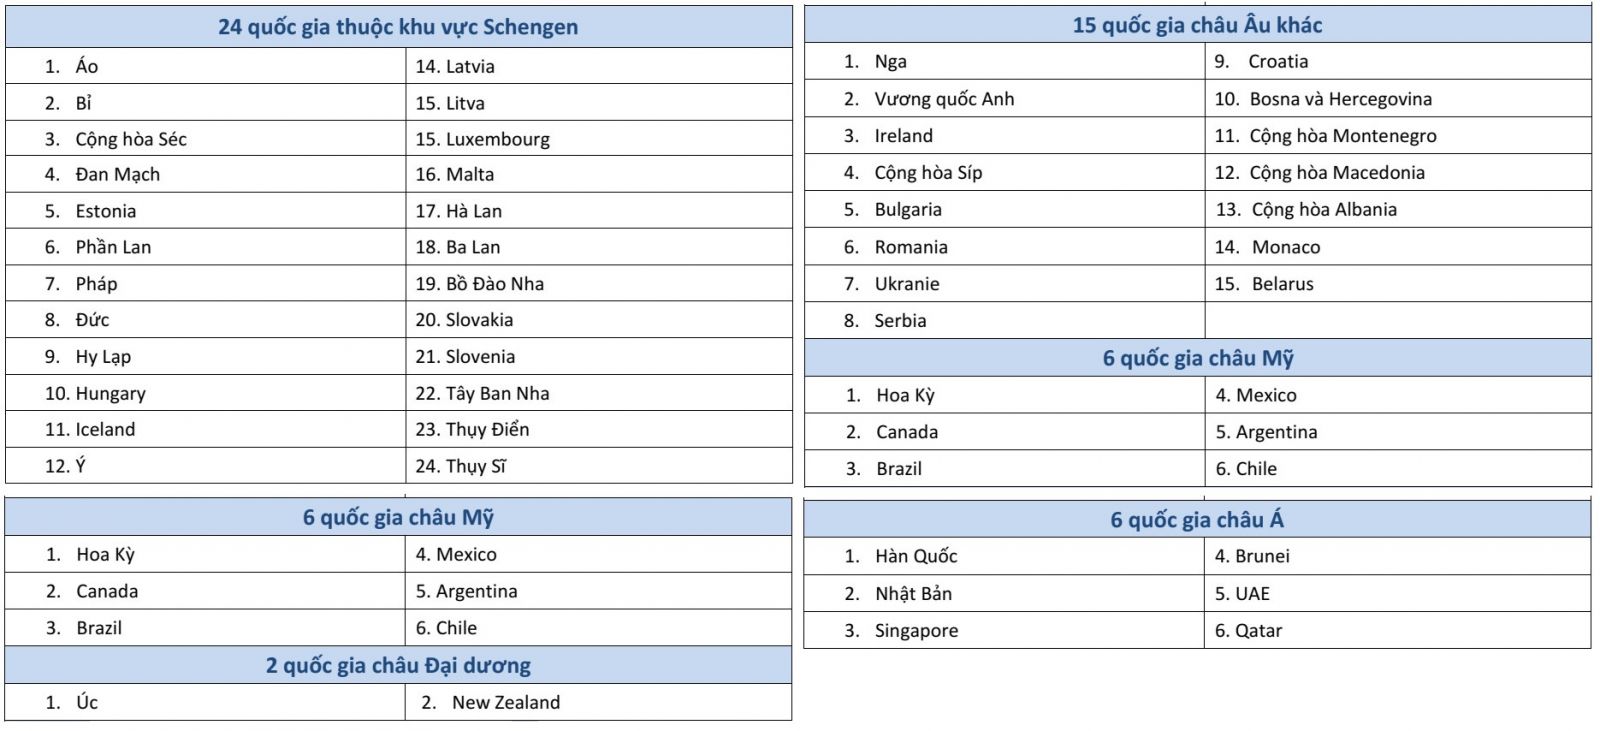This screenshot has width=1600, height=731.
Task: Click the "24 quốc gia thuộc khu vực Schengen" header
Action: pos(398,27)
